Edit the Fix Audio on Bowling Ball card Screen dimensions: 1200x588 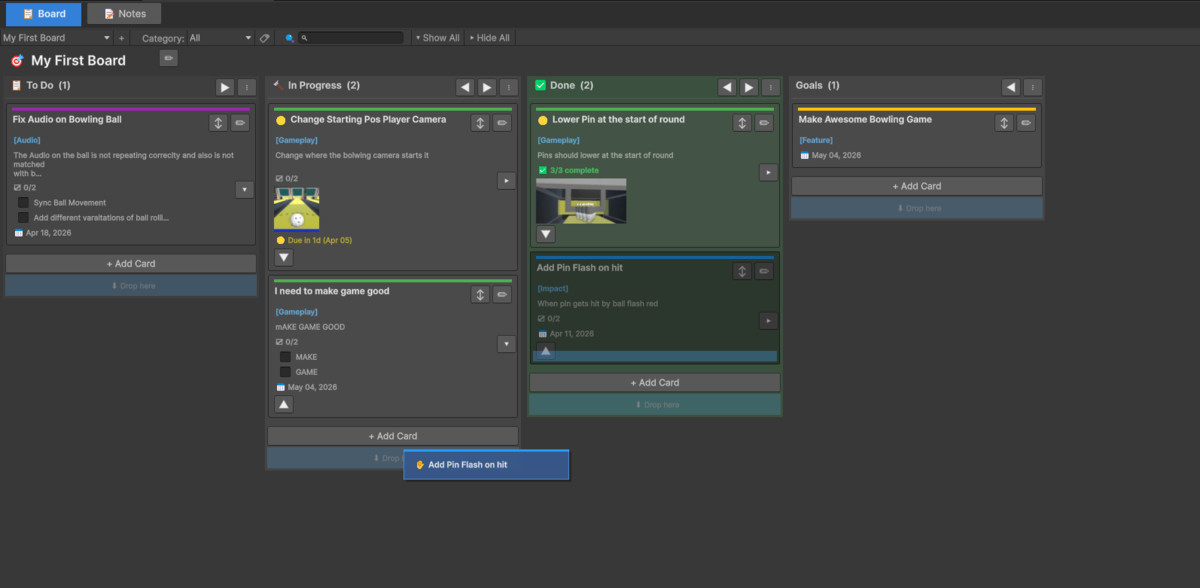[x=240, y=123]
